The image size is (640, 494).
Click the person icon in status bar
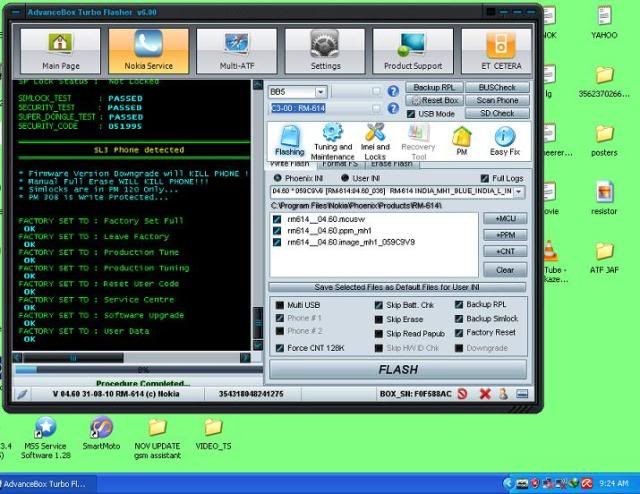point(504,394)
